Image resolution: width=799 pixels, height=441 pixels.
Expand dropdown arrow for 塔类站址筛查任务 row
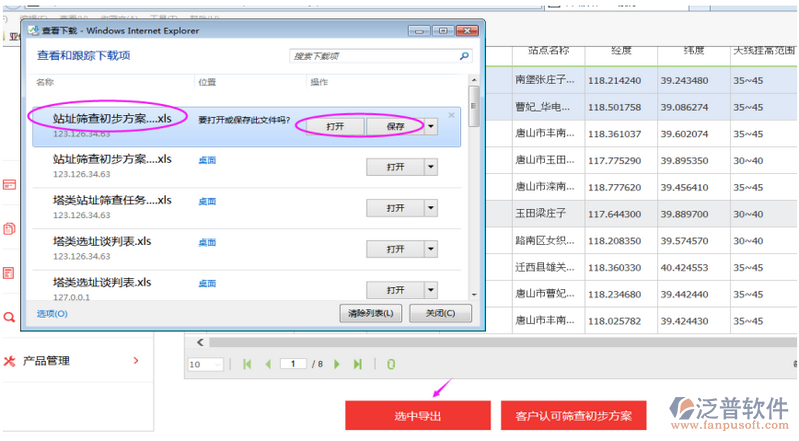[x=431, y=208]
